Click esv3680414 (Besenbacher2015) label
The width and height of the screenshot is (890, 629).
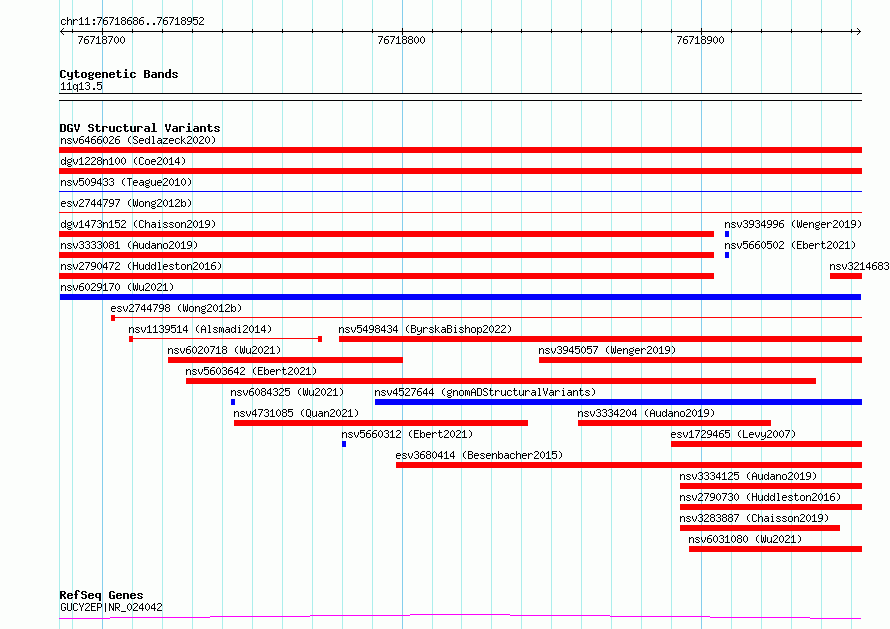pyautogui.click(x=479, y=455)
